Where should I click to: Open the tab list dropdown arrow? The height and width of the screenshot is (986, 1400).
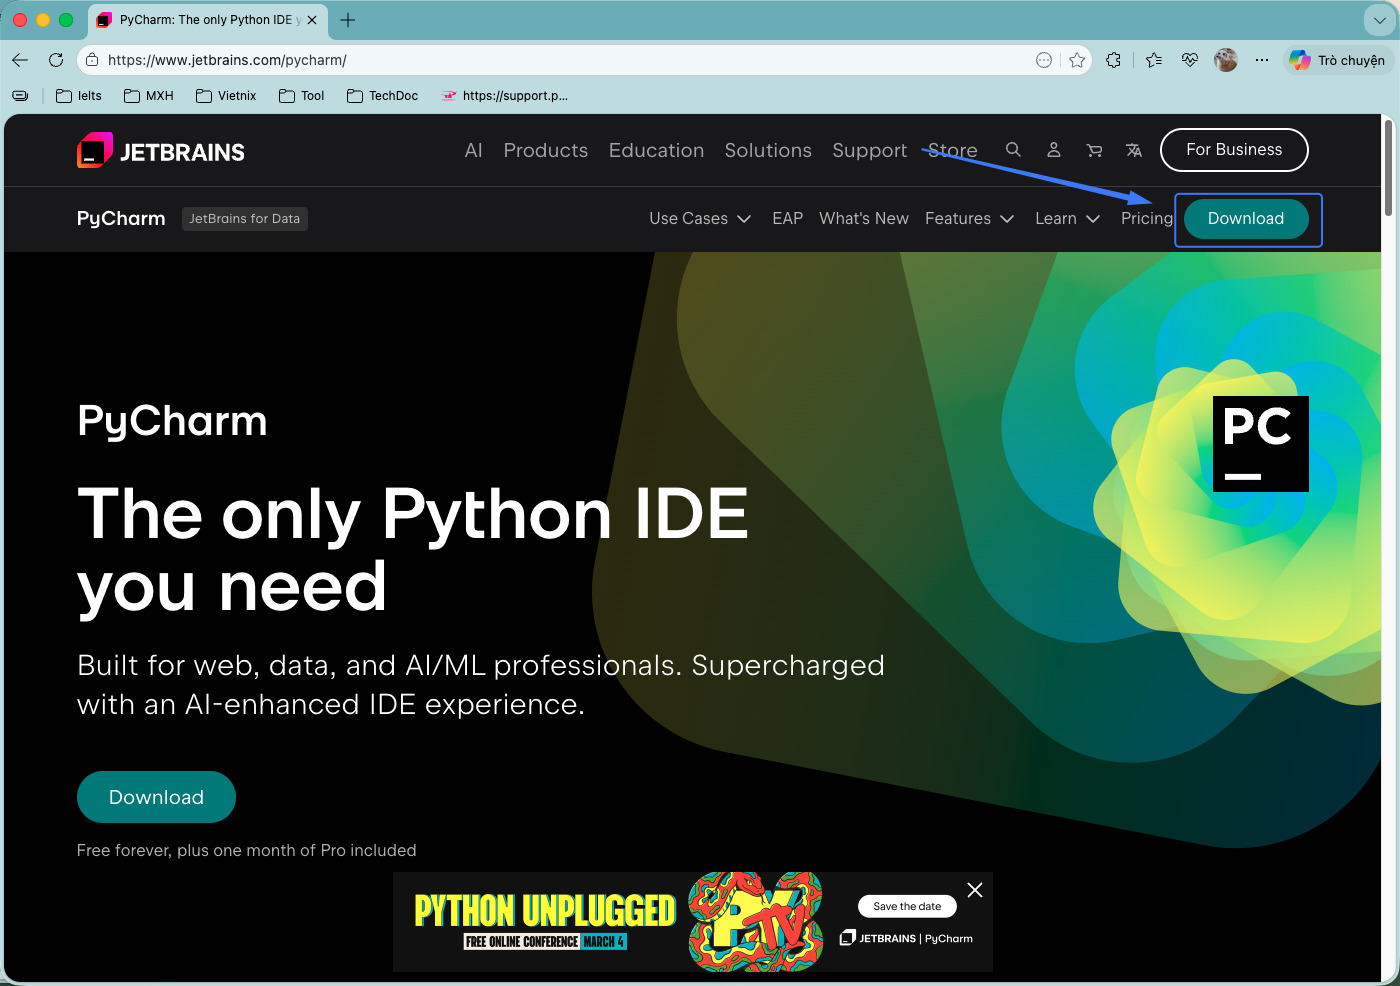pos(1378,20)
